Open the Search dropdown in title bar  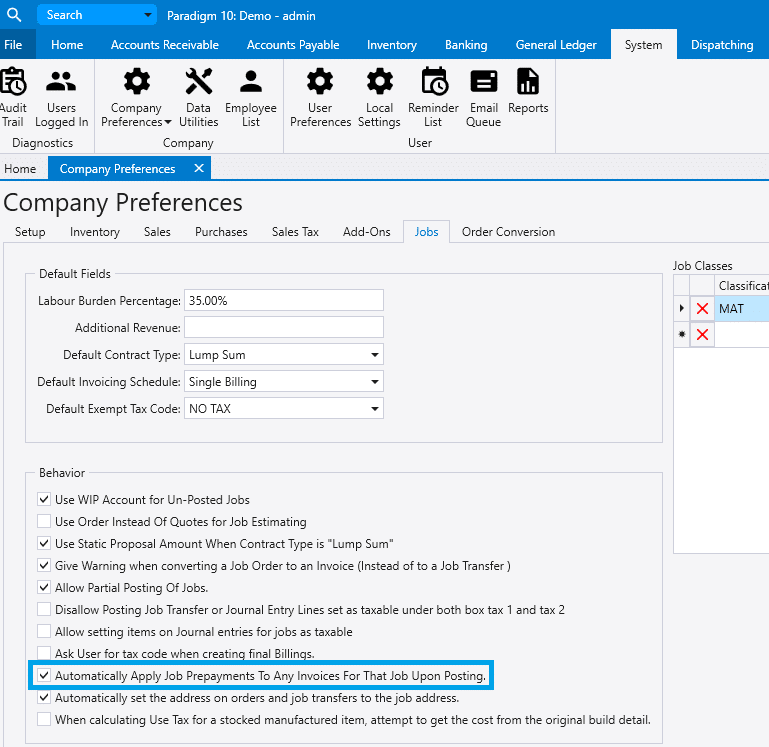click(149, 15)
